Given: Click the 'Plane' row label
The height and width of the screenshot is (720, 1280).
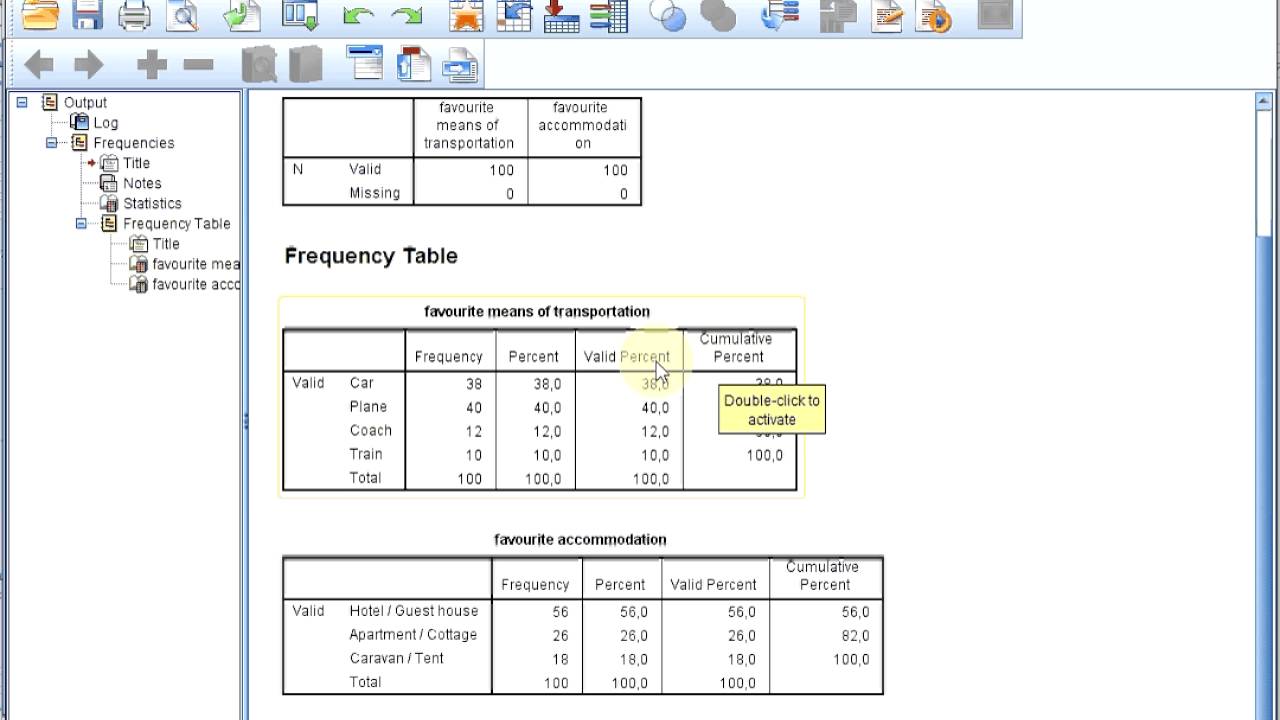Looking at the screenshot, I should 368,407.
